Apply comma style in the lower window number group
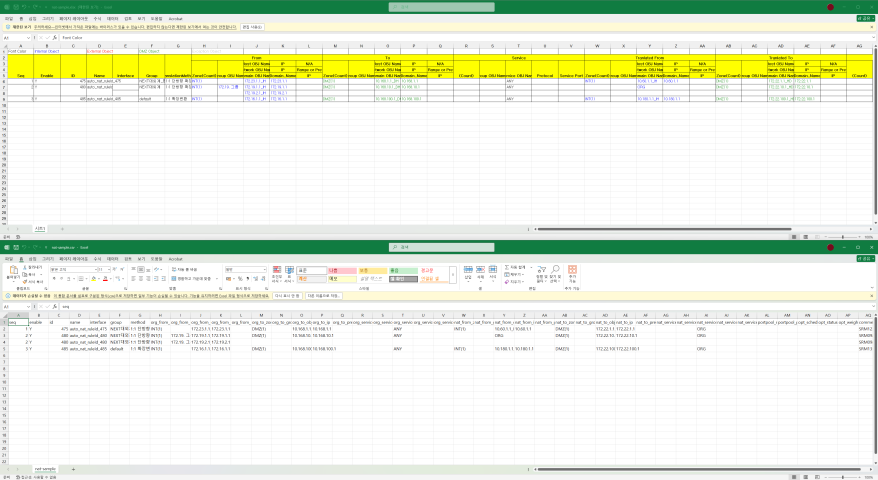Image resolution: width=878 pixels, height=480 pixels. point(248,278)
